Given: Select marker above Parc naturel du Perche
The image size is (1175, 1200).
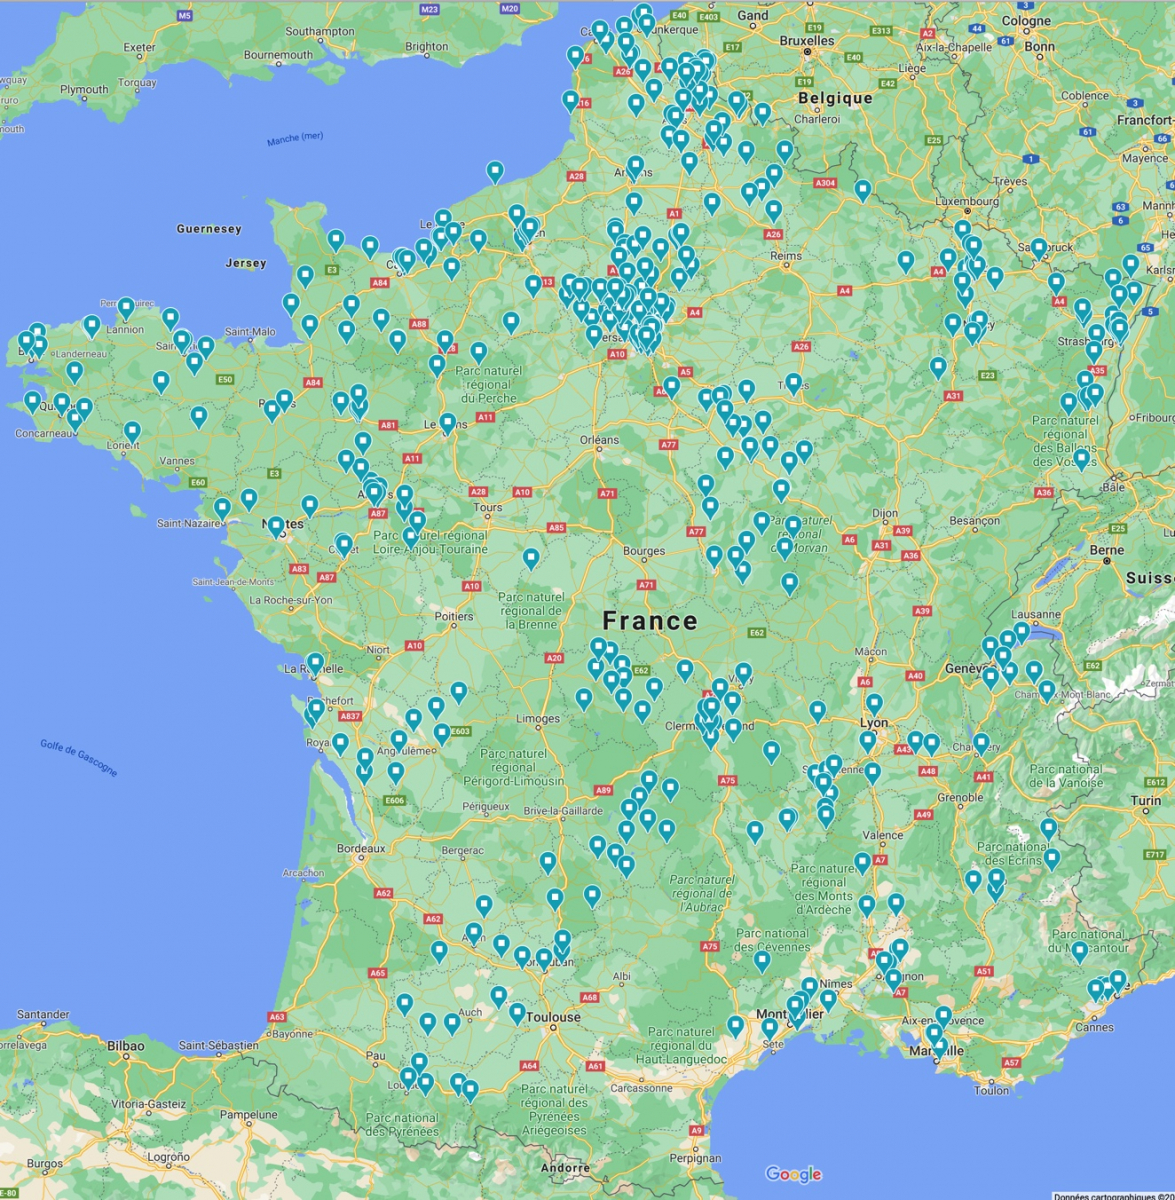Looking at the screenshot, I should click(x=478, y=352).
